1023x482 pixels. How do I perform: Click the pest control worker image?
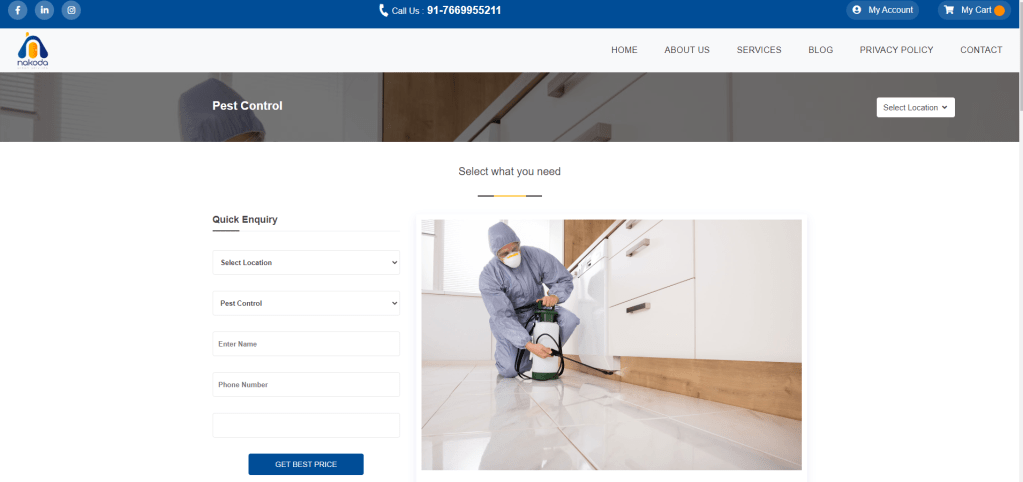[611, 344]
